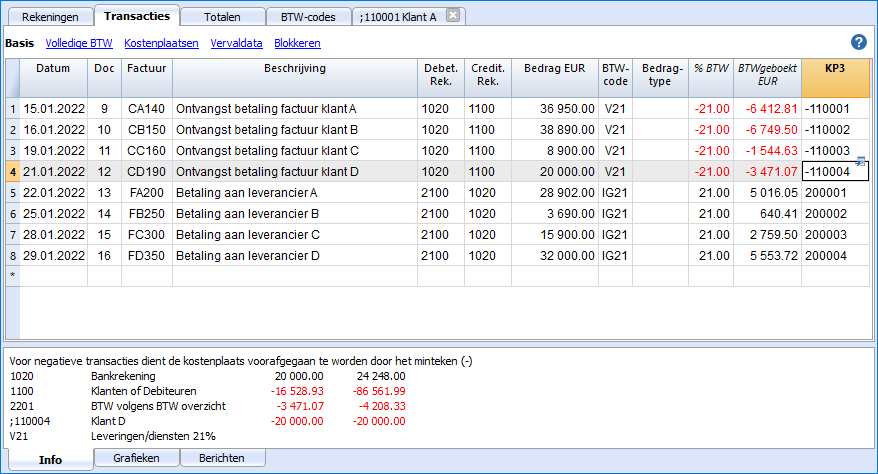Select row number 4 header
The height and width of the screenshot is (474, 878).
(13, 172)
